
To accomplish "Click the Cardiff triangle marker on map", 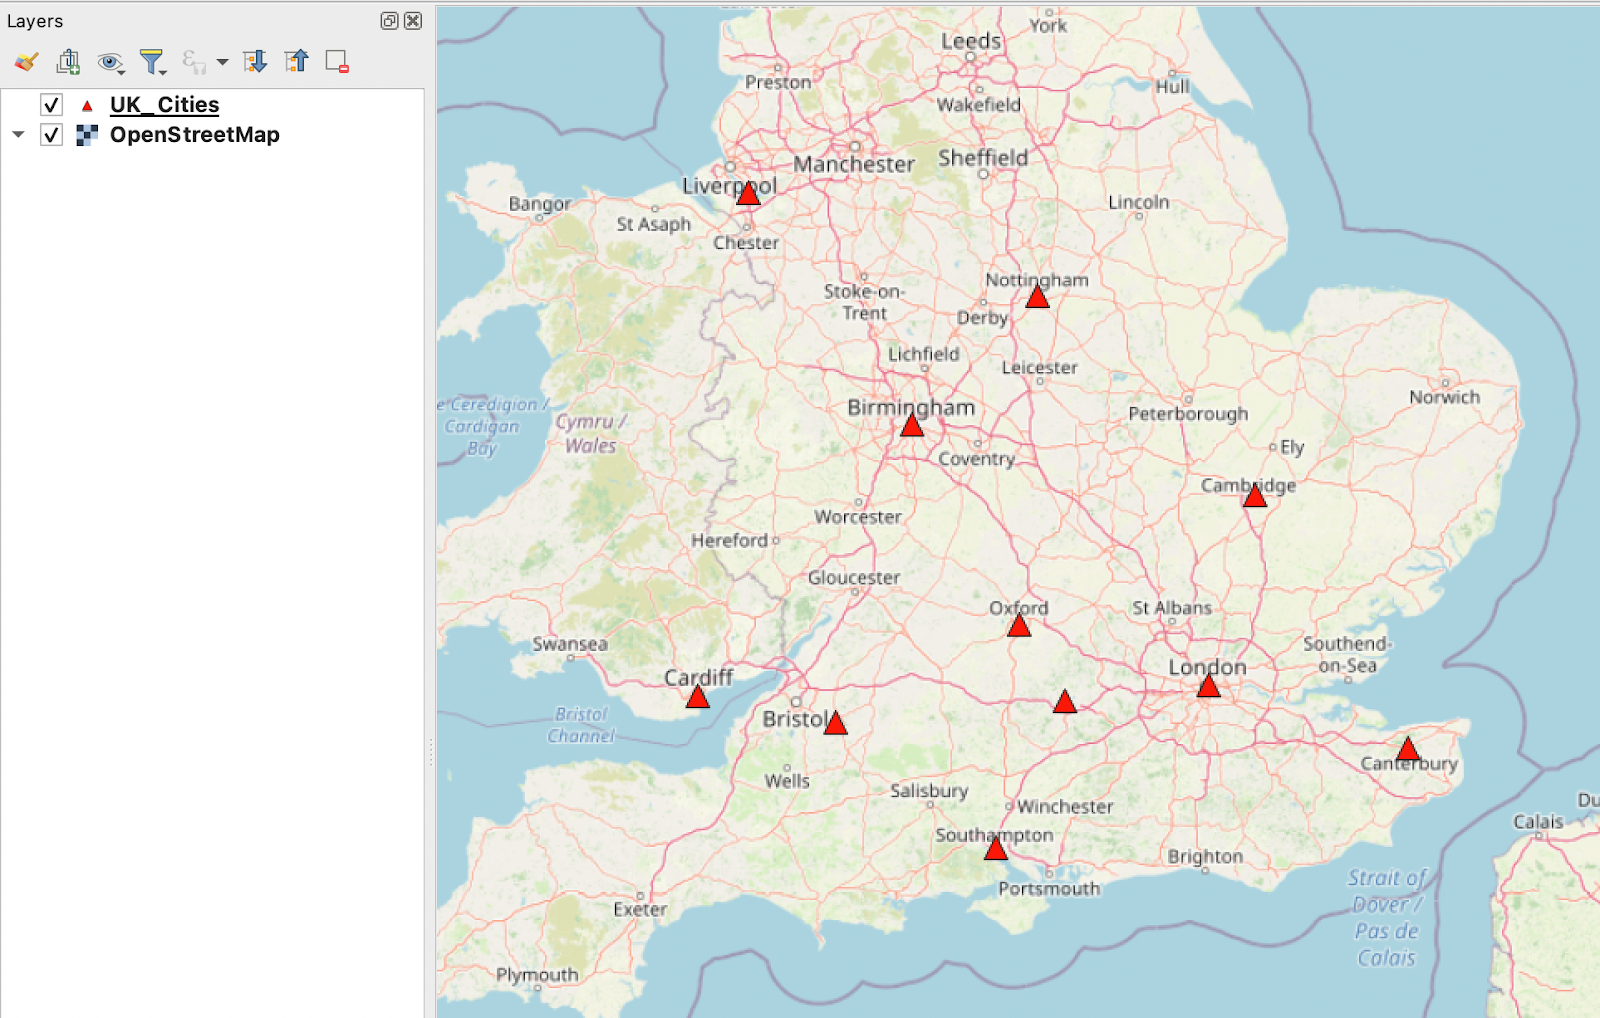I will click(x=698, y=697).
